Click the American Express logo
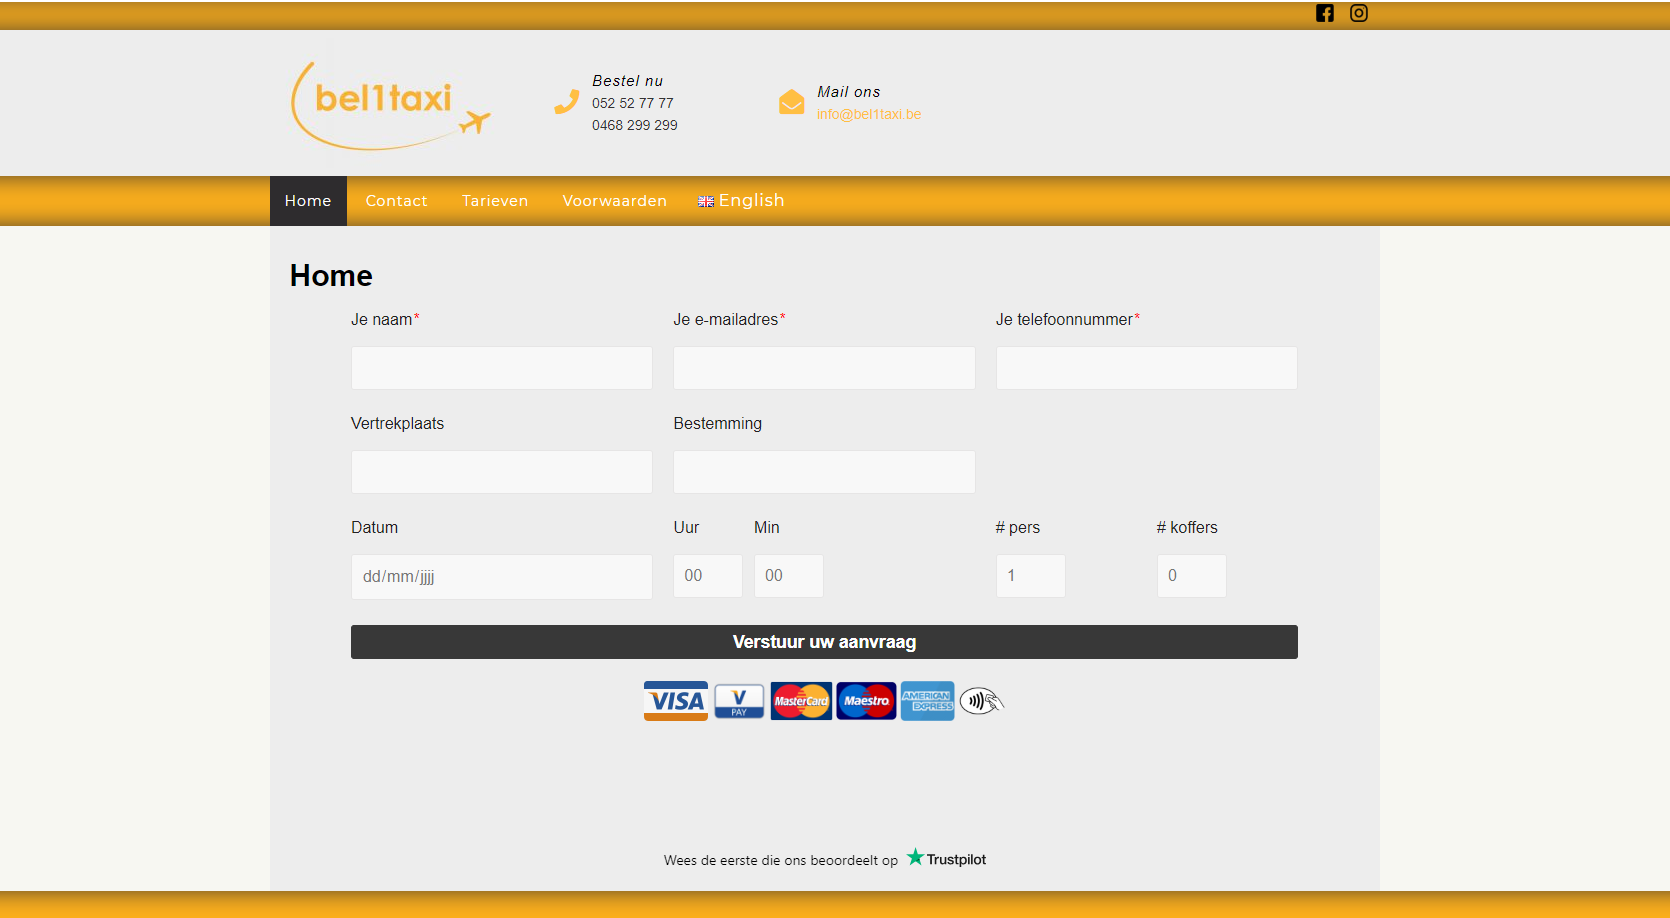The height and width of the screenshot is (918, 1670). [927, 701]
